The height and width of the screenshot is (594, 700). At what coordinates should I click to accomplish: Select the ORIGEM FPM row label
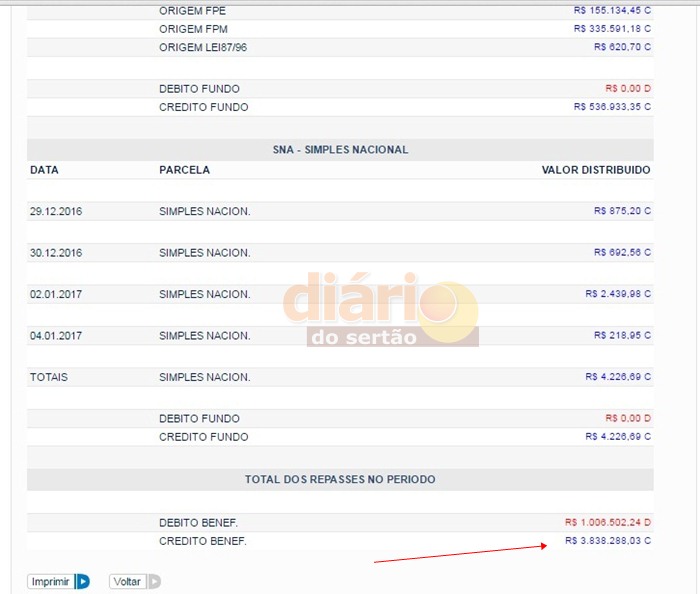point(193,29)
